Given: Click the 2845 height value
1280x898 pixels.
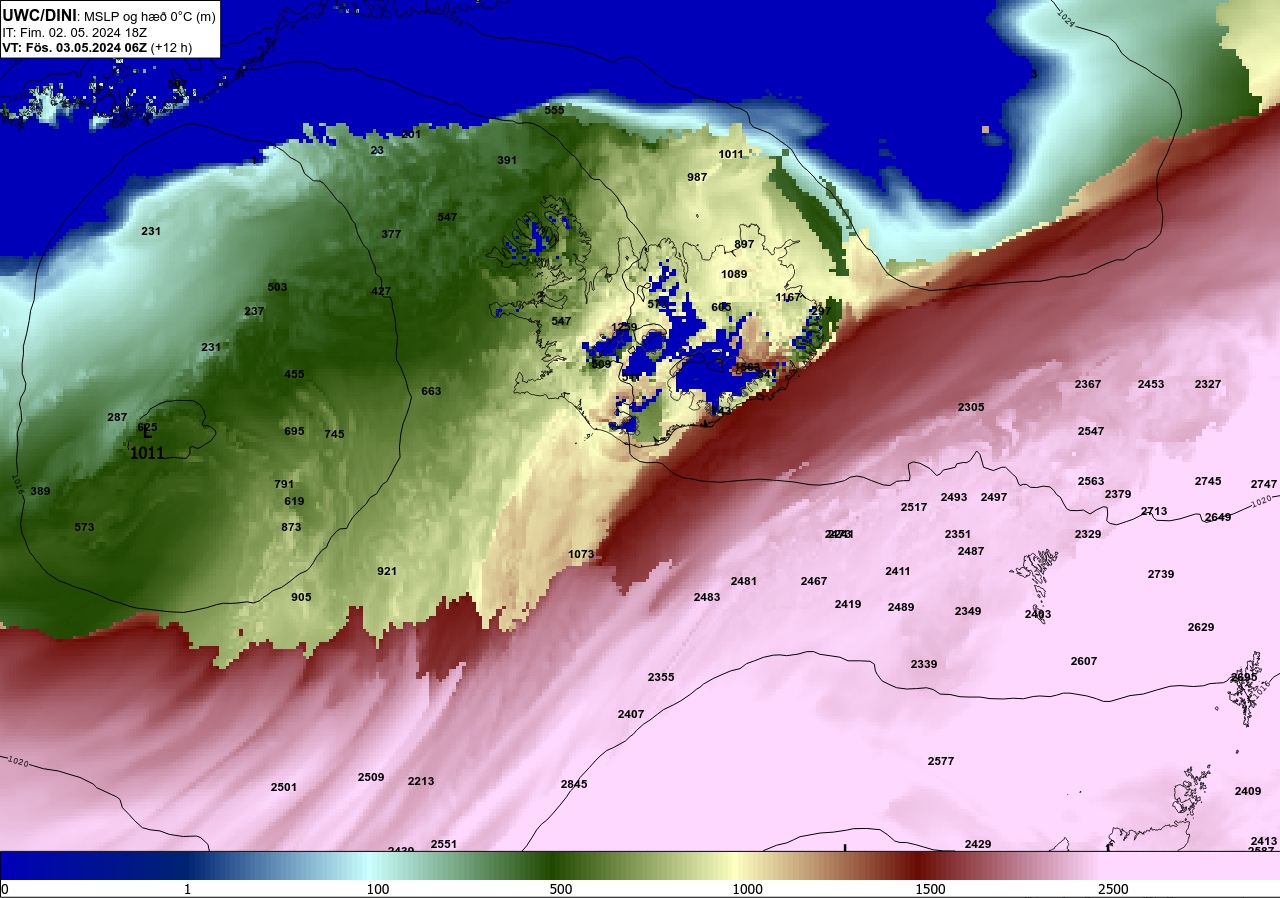Looking at the screenshot, I should point(574,784).
